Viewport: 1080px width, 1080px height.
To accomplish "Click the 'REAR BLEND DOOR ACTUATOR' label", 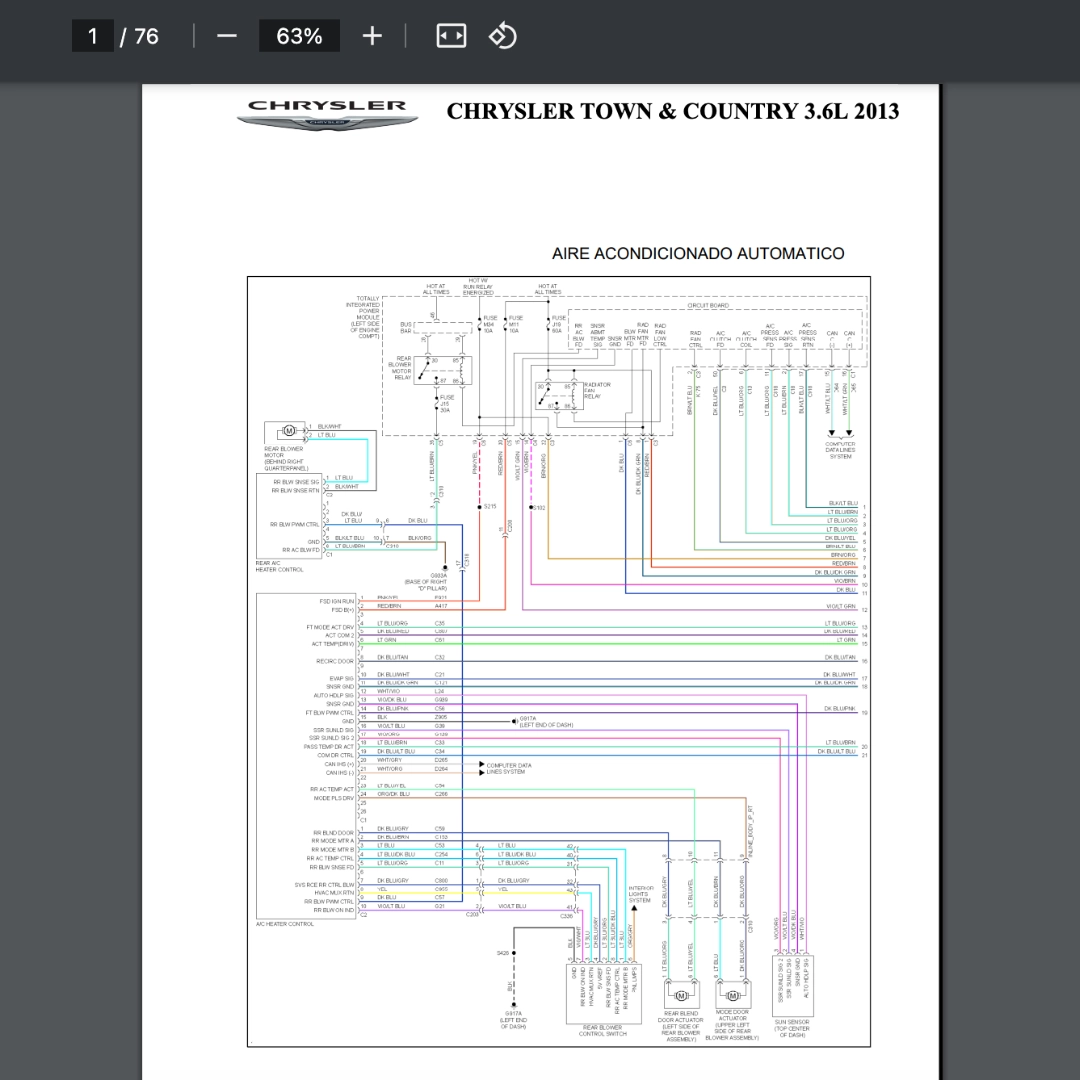I will tap(681, 1026).
